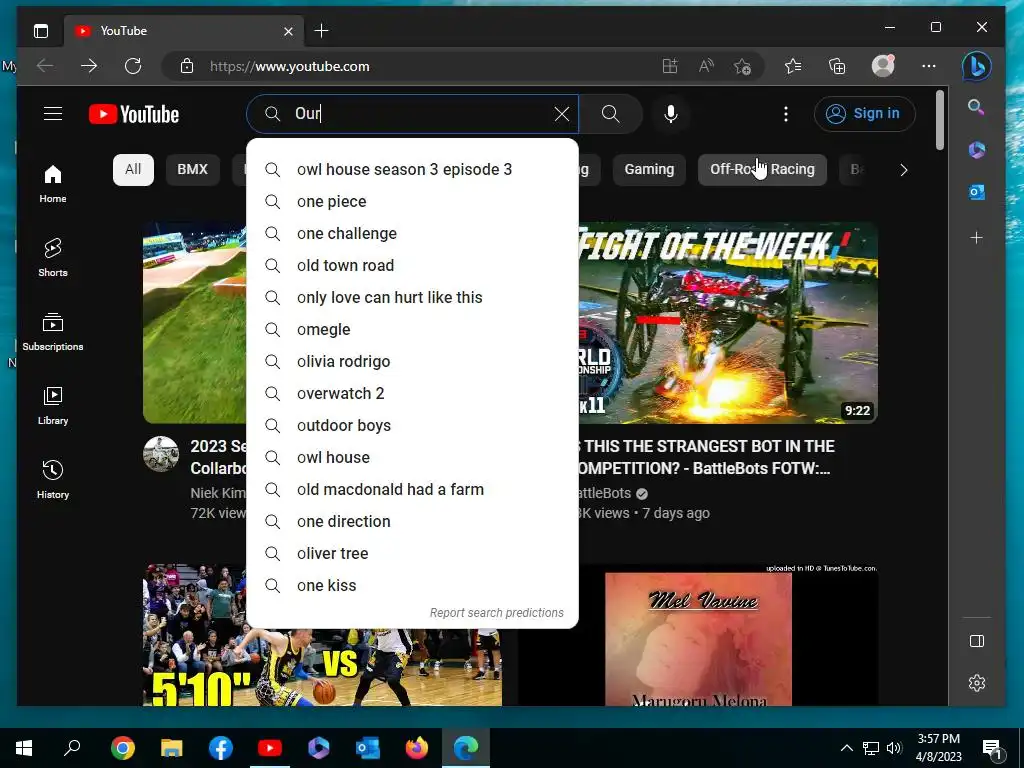Open the tab actions menu icon

[41, 31]
